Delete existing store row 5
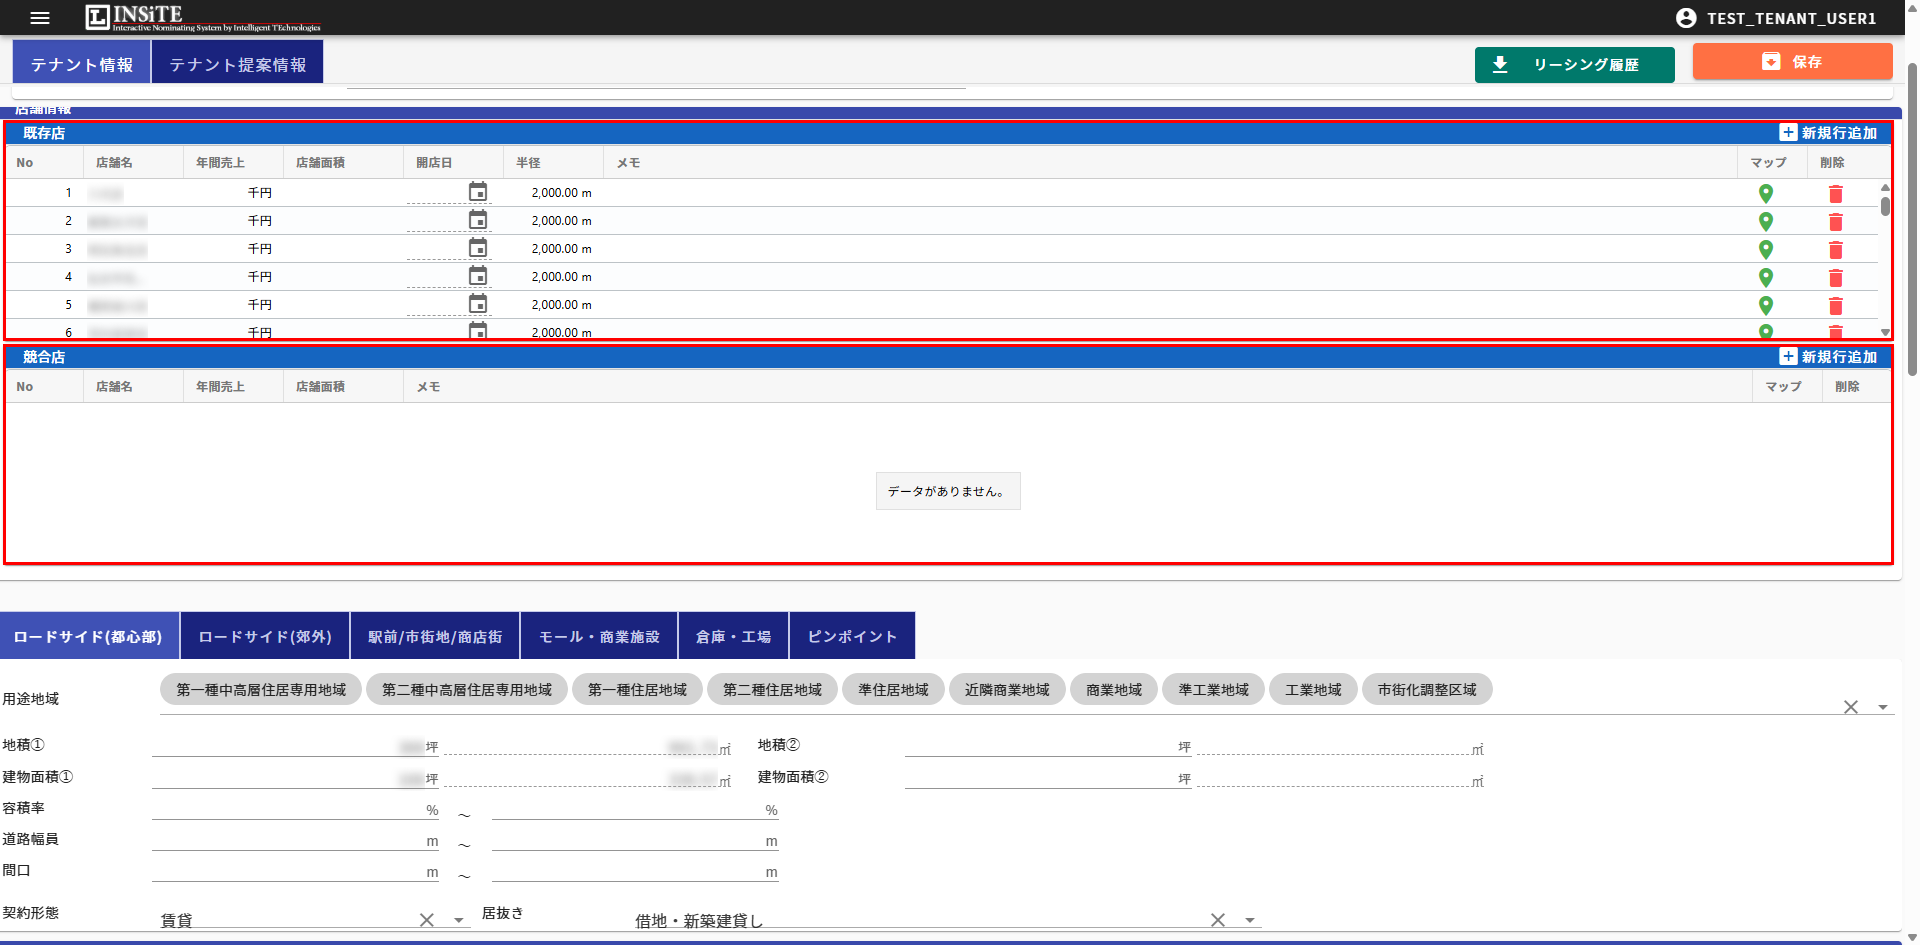 click(1836, 306)
